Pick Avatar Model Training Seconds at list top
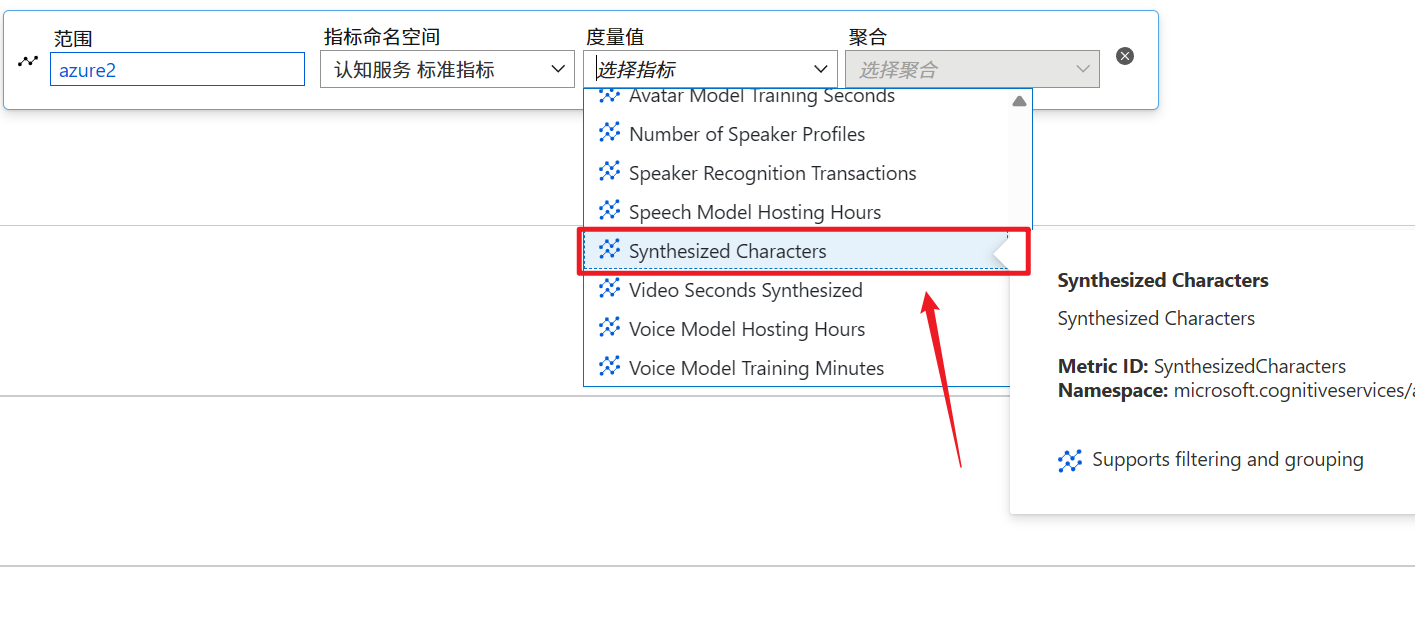Viewport: 1415px width, 624px height. click(761, 97)
